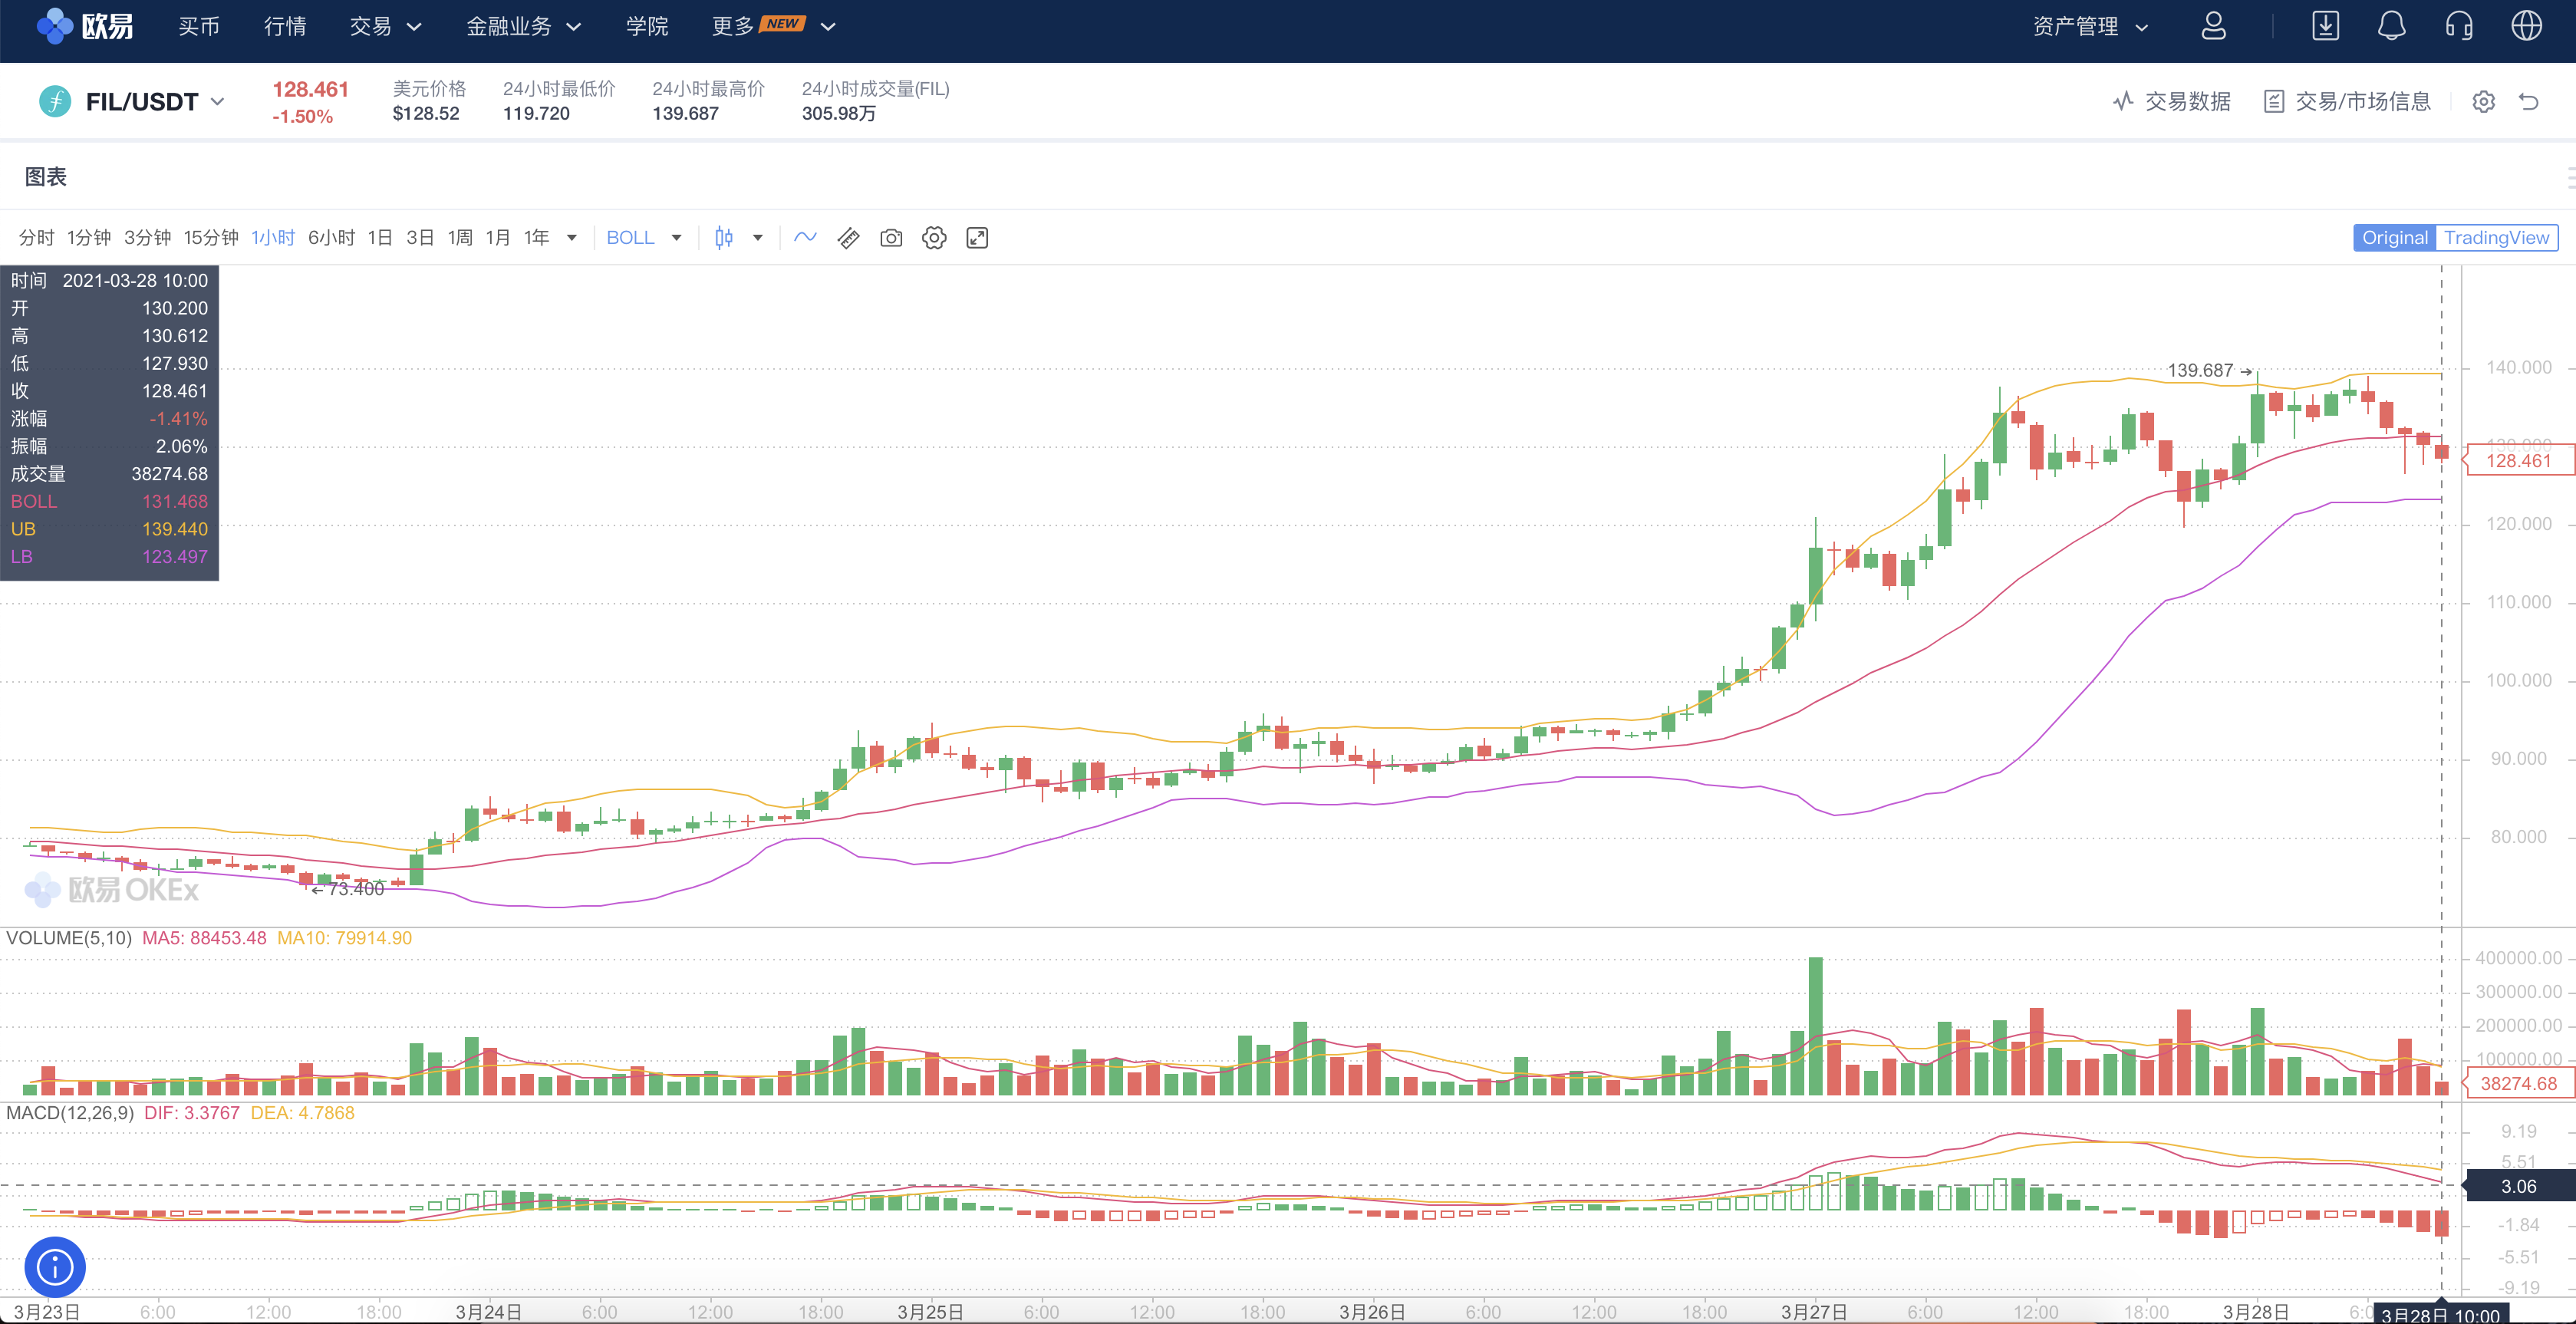This screenshot has width=2576, height=1324.
Task: Select the measure ruler tool
Action: point(848,237)
